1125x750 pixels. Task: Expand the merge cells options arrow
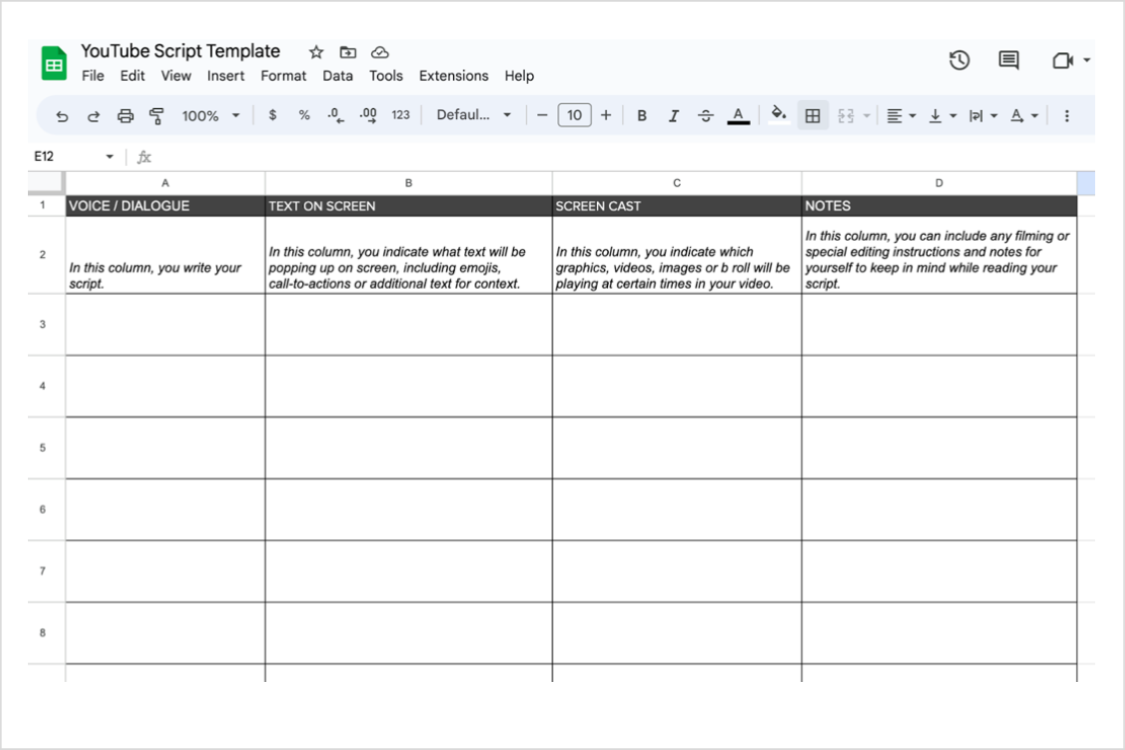click(x=866, y=116)
